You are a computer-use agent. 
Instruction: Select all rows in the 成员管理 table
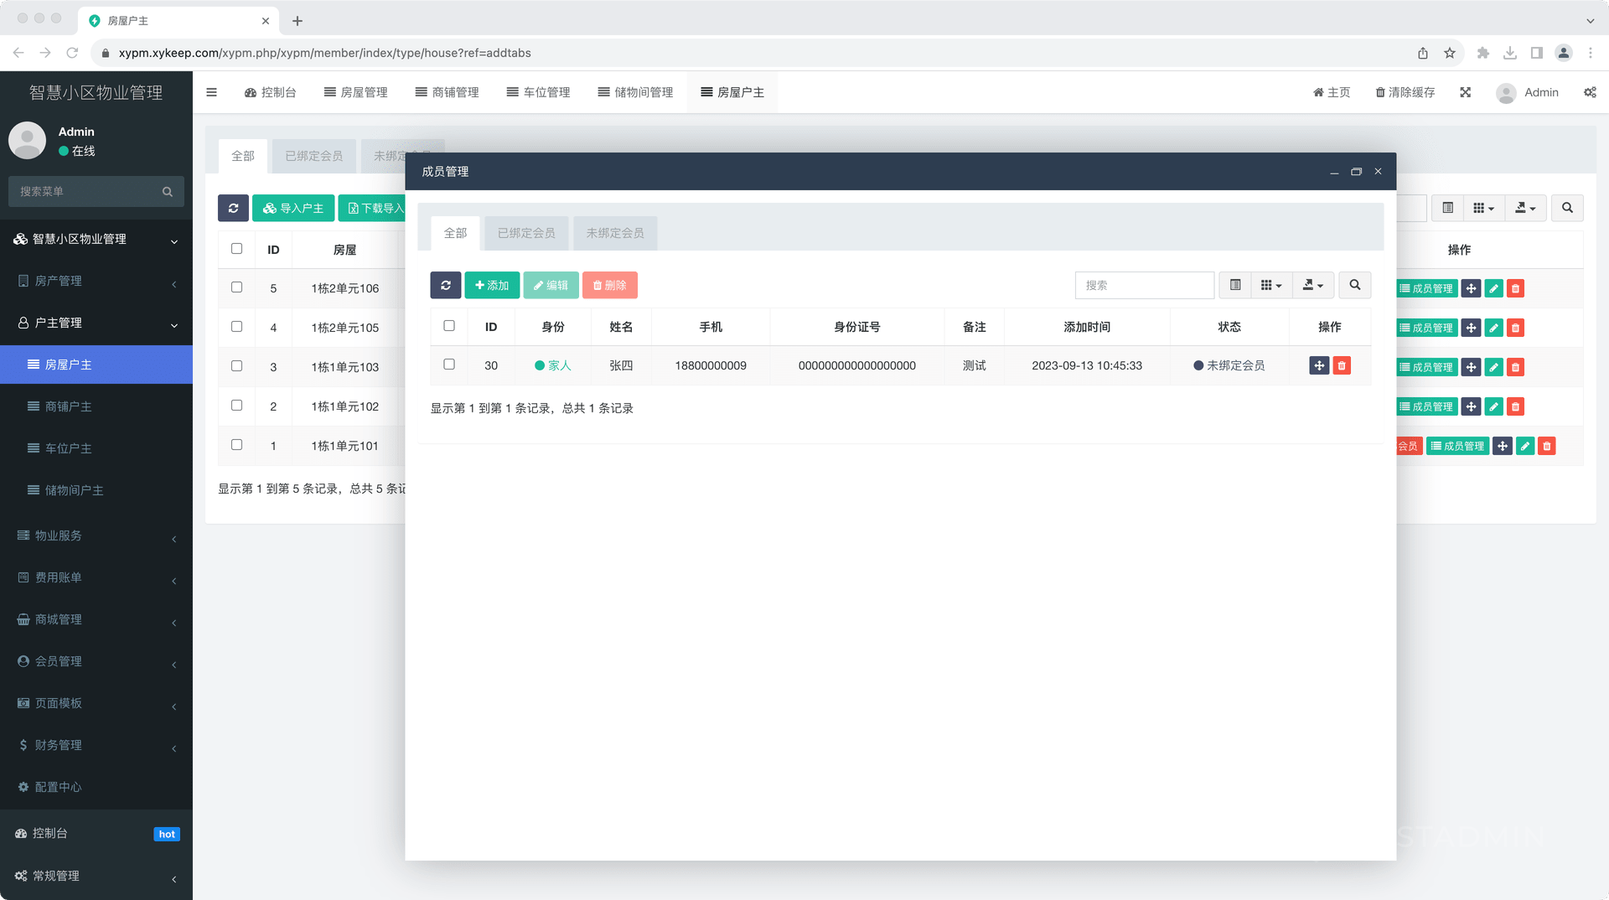click(x=449, y=326)
